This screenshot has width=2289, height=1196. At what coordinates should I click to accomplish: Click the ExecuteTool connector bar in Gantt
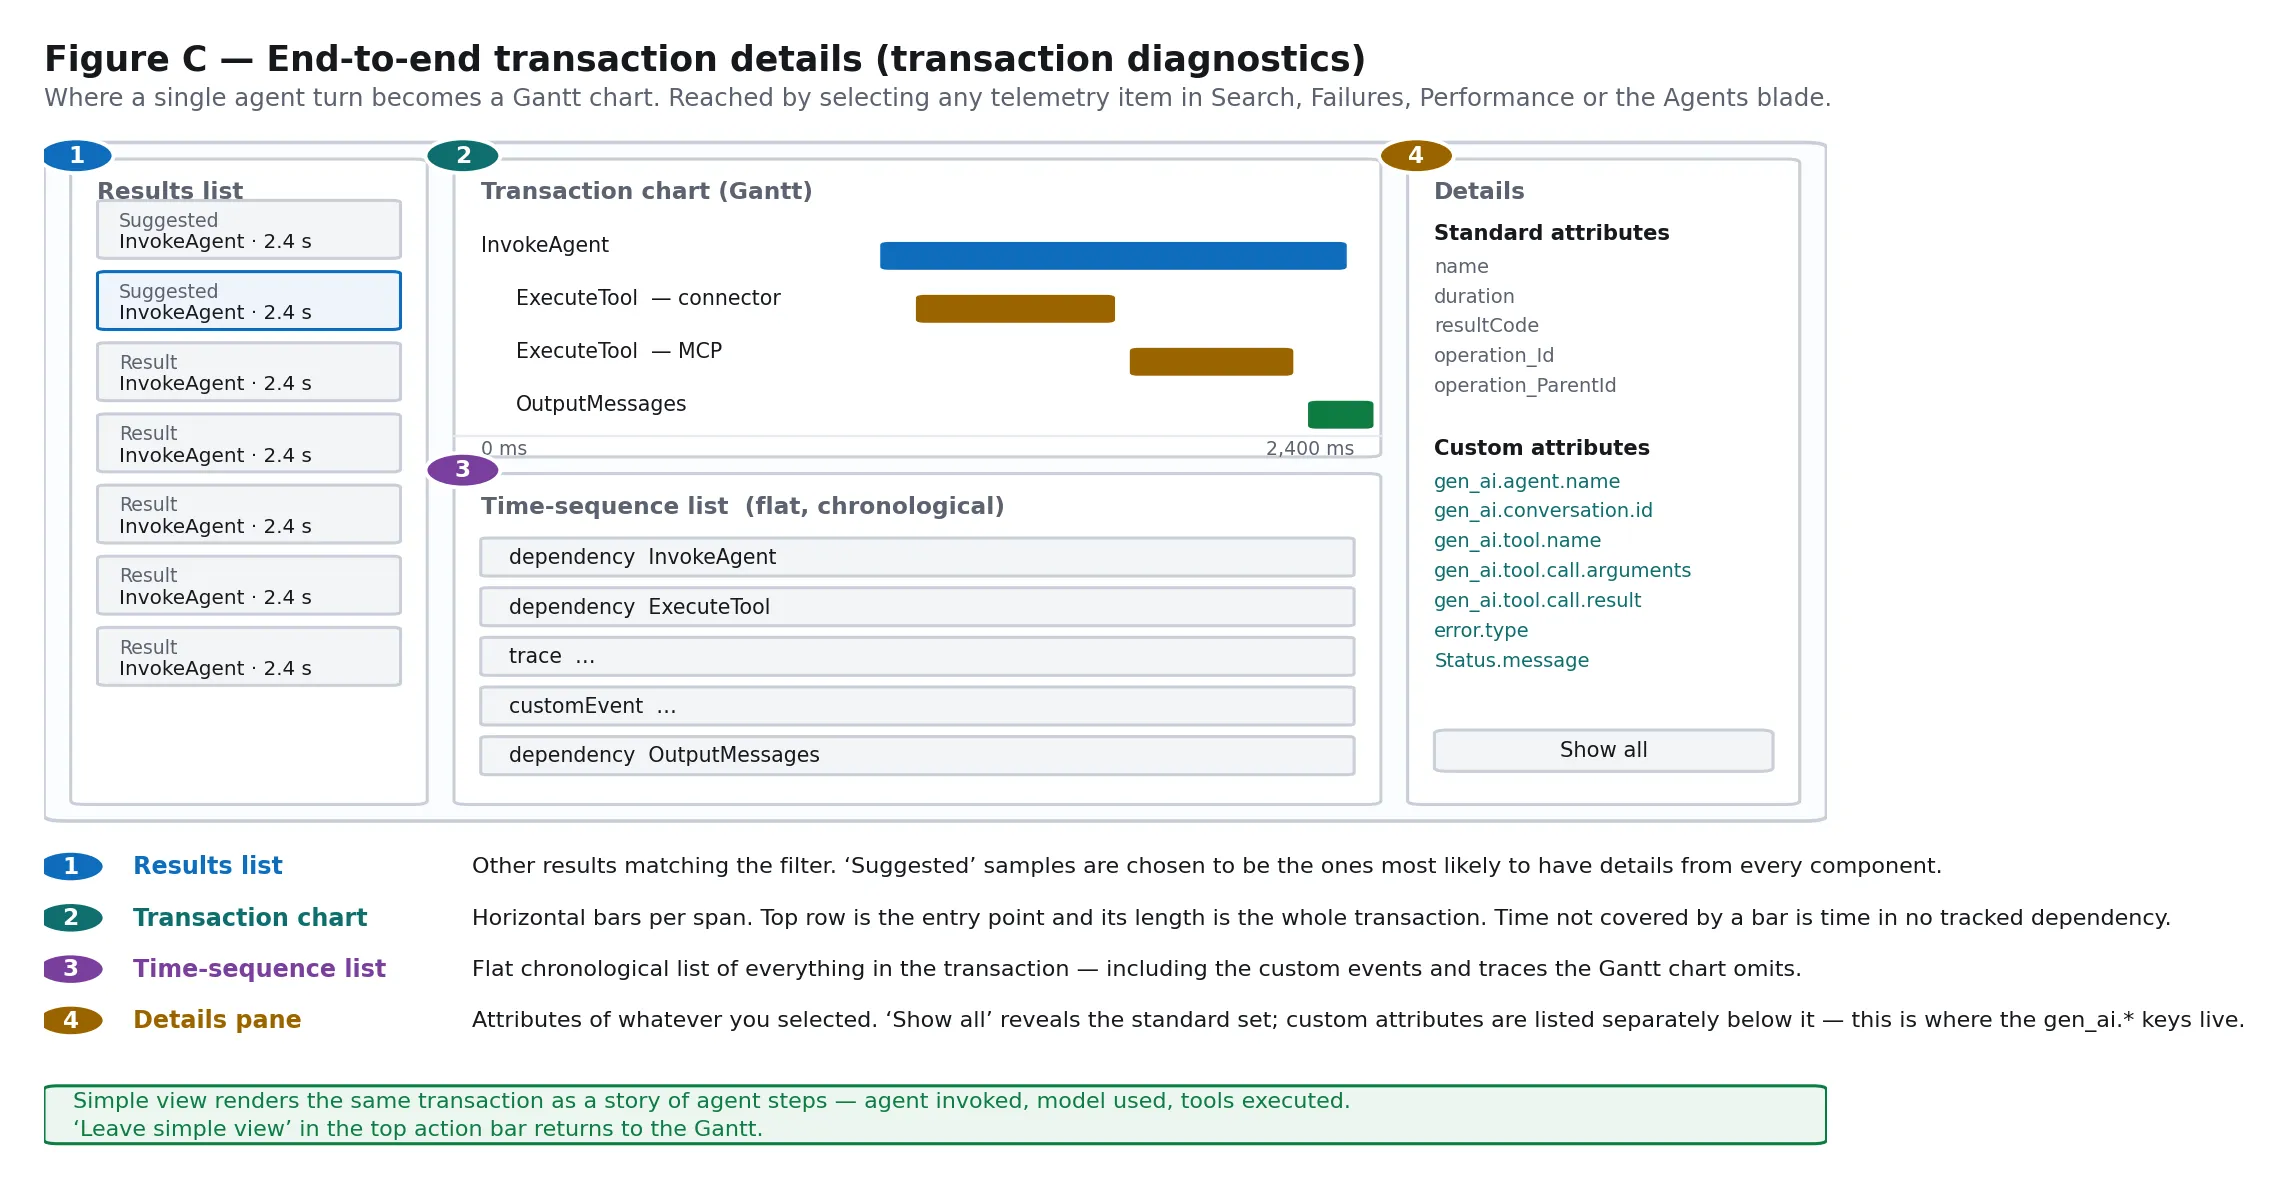[x=1015, y=309]
